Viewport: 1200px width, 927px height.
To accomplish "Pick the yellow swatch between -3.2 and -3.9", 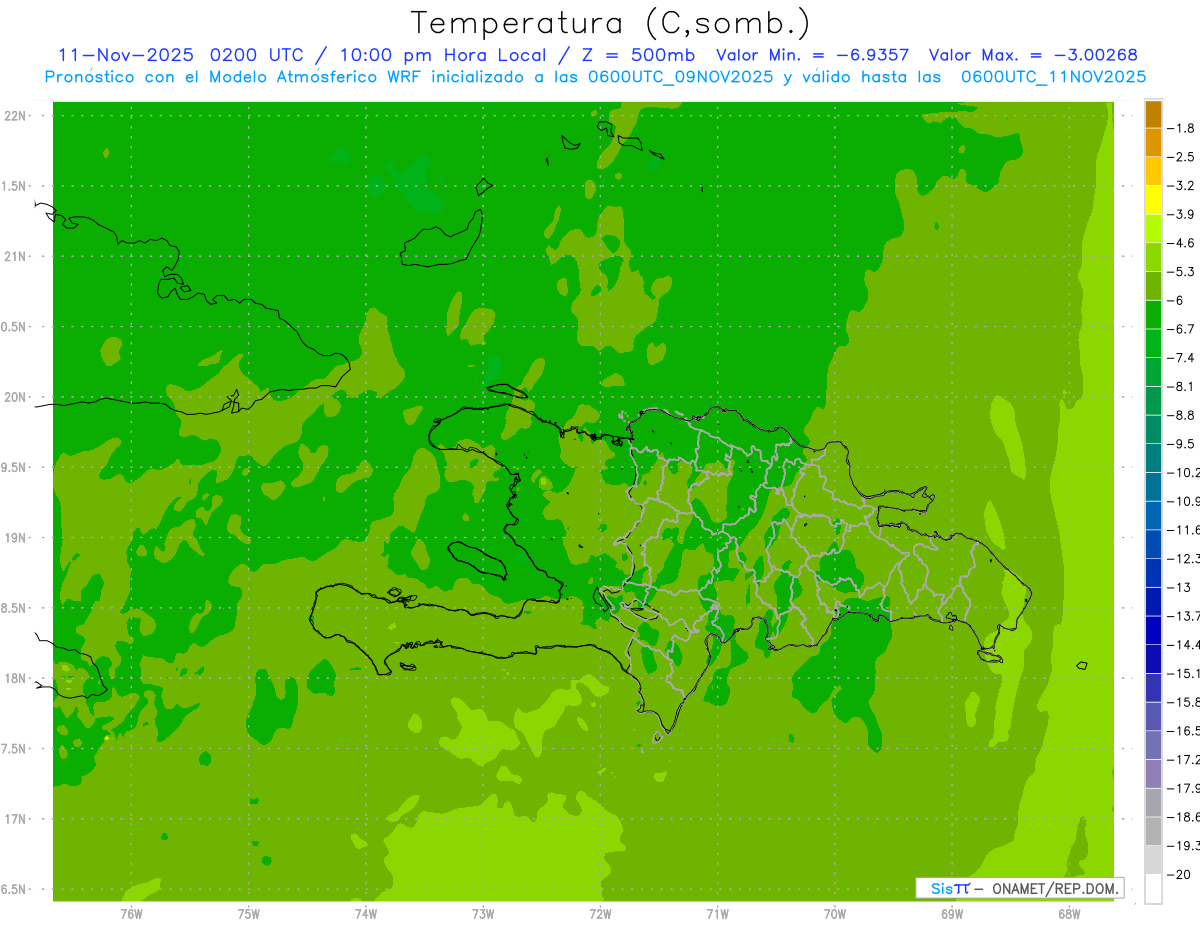I will point(1153,200).
